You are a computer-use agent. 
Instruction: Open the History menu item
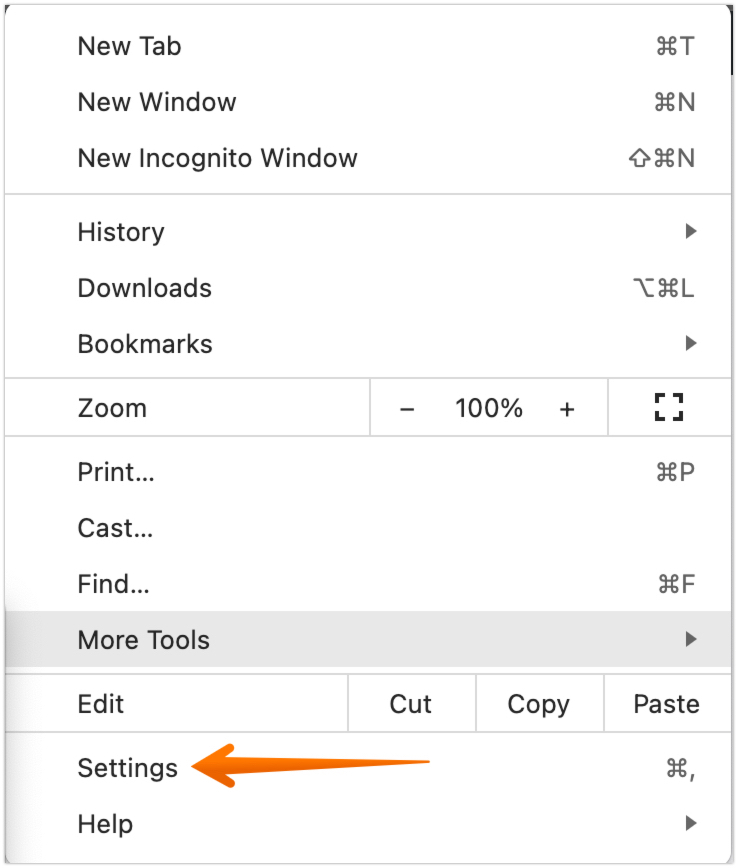tap(121, 232)
